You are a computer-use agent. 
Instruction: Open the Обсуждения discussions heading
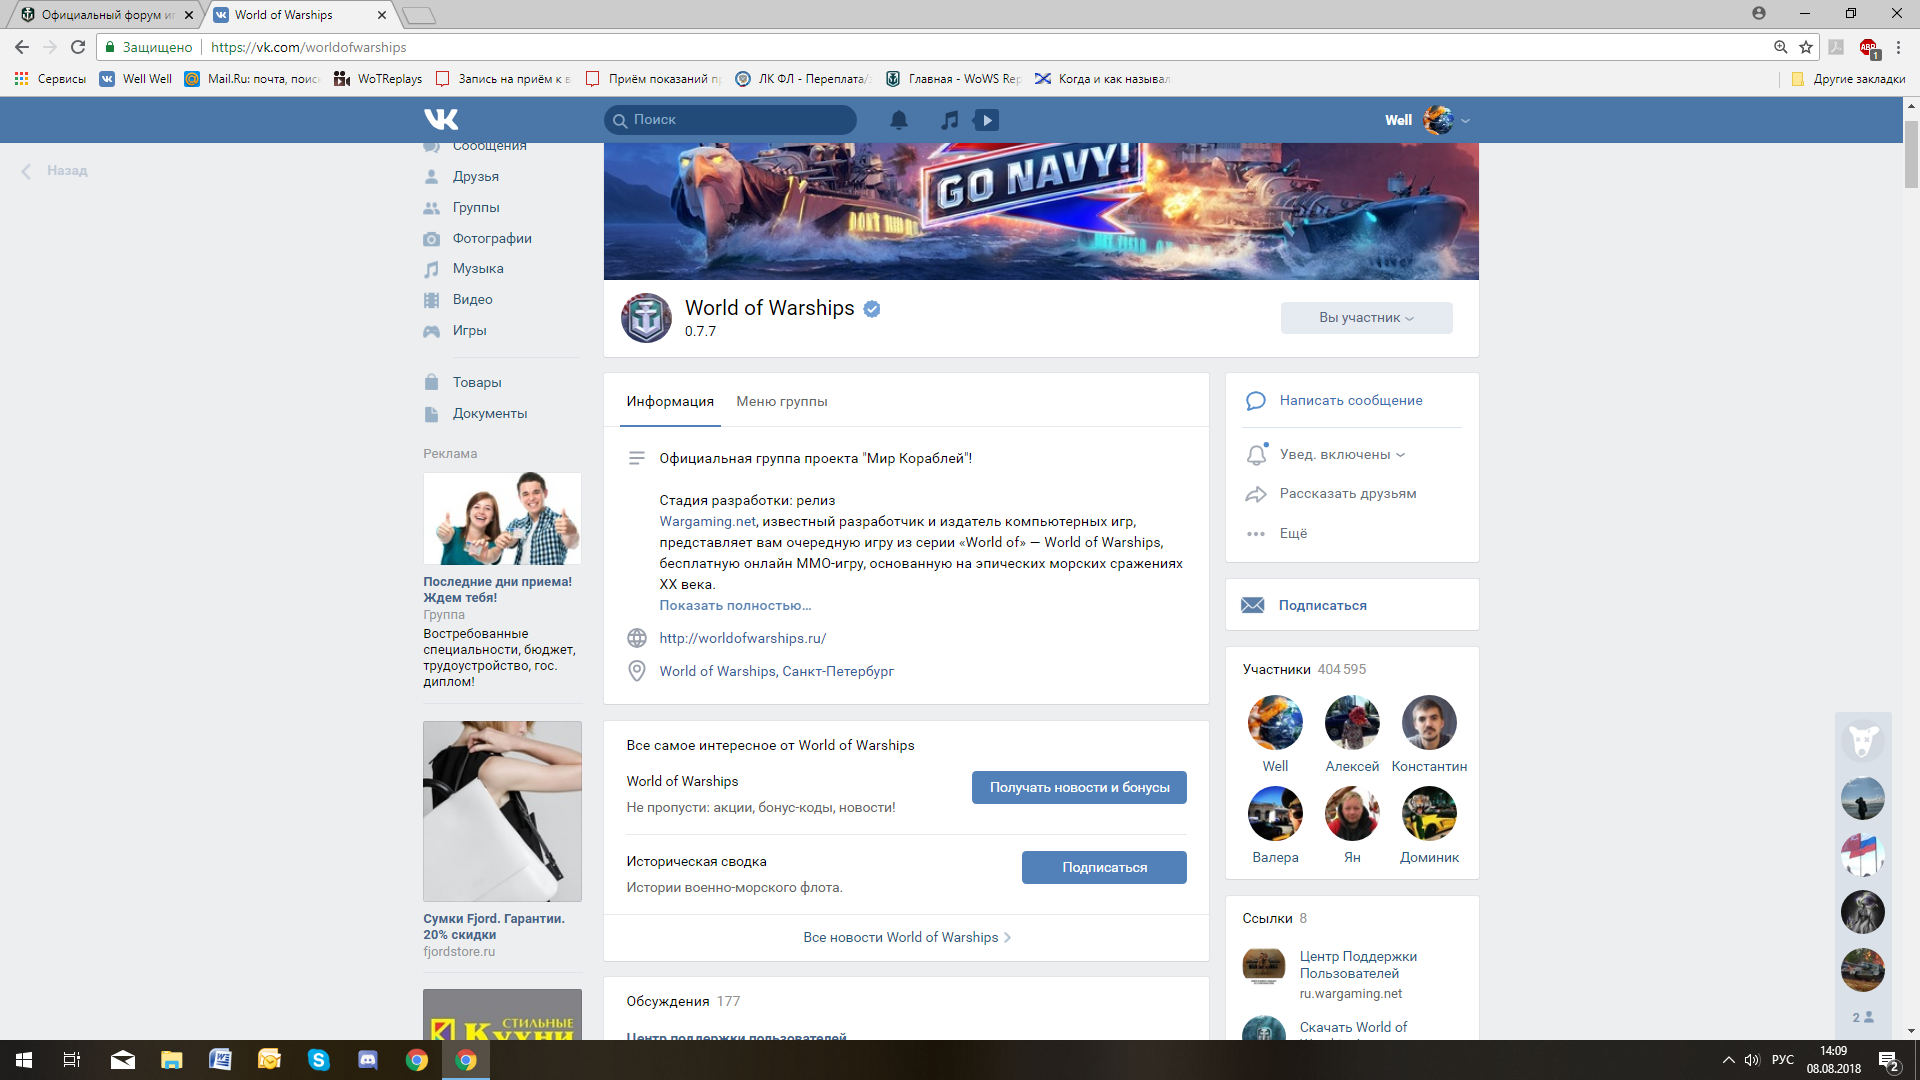[668, 1002]
